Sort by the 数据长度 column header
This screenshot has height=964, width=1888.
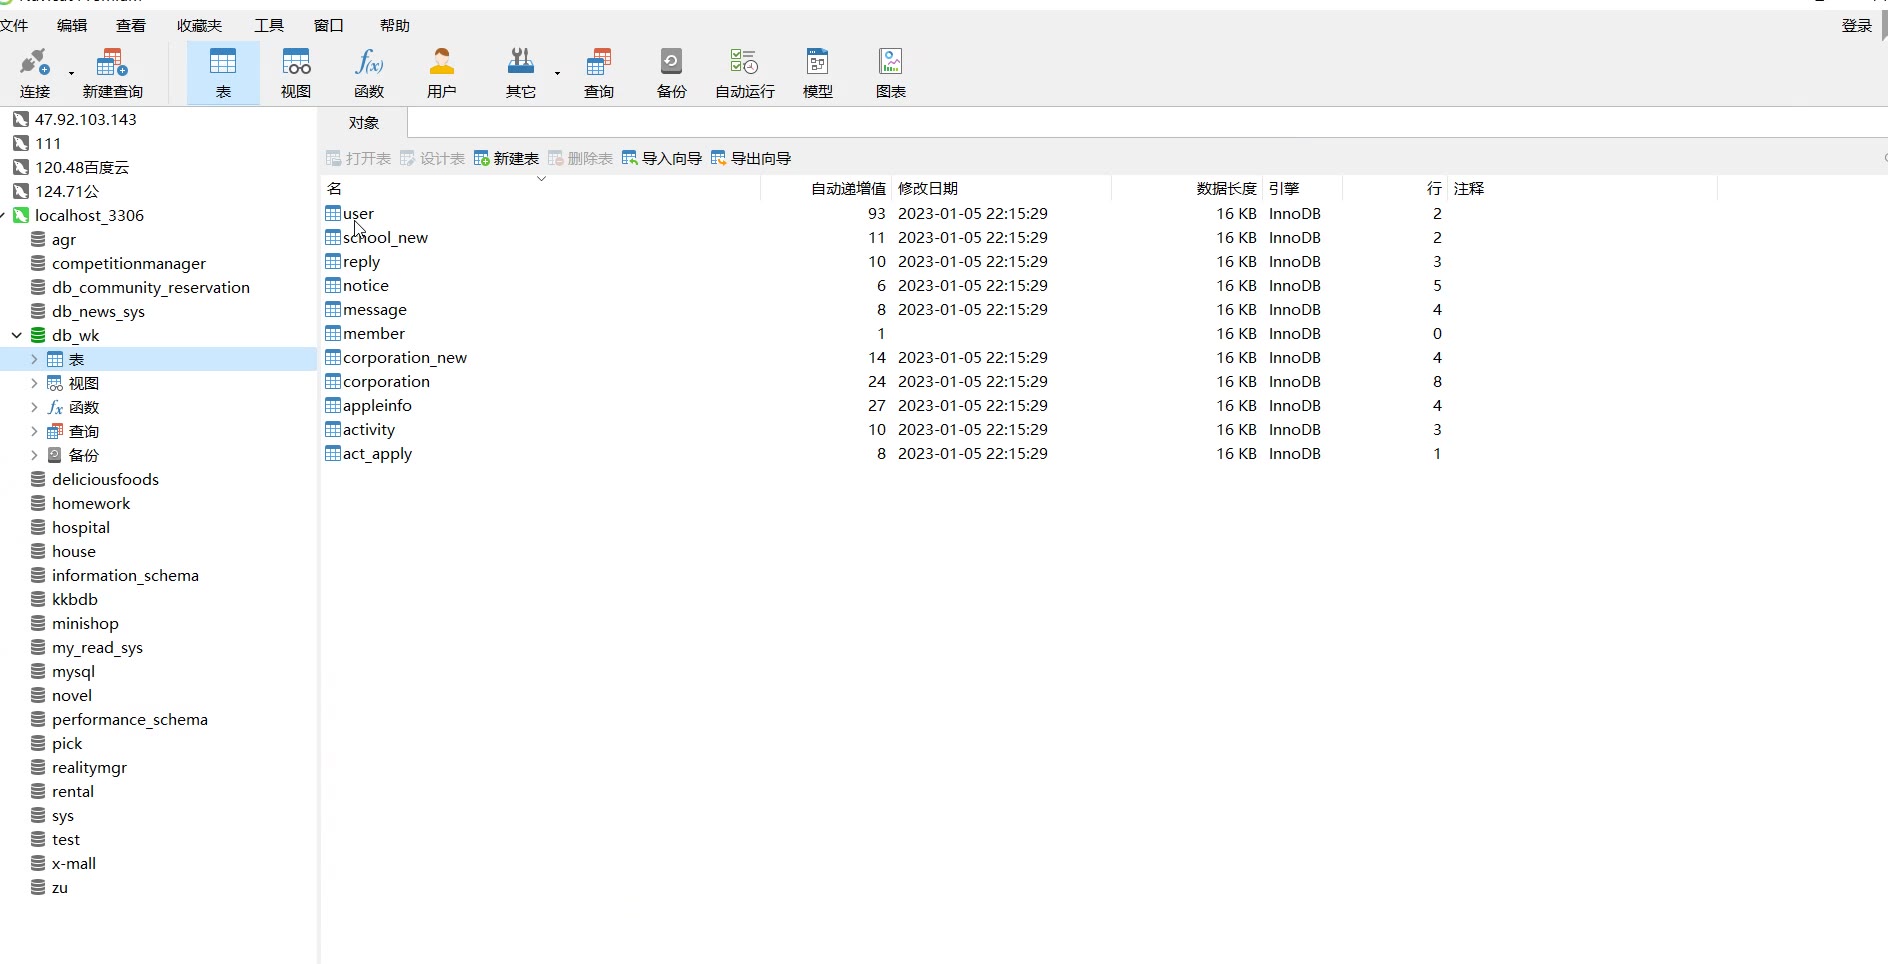1187,188
